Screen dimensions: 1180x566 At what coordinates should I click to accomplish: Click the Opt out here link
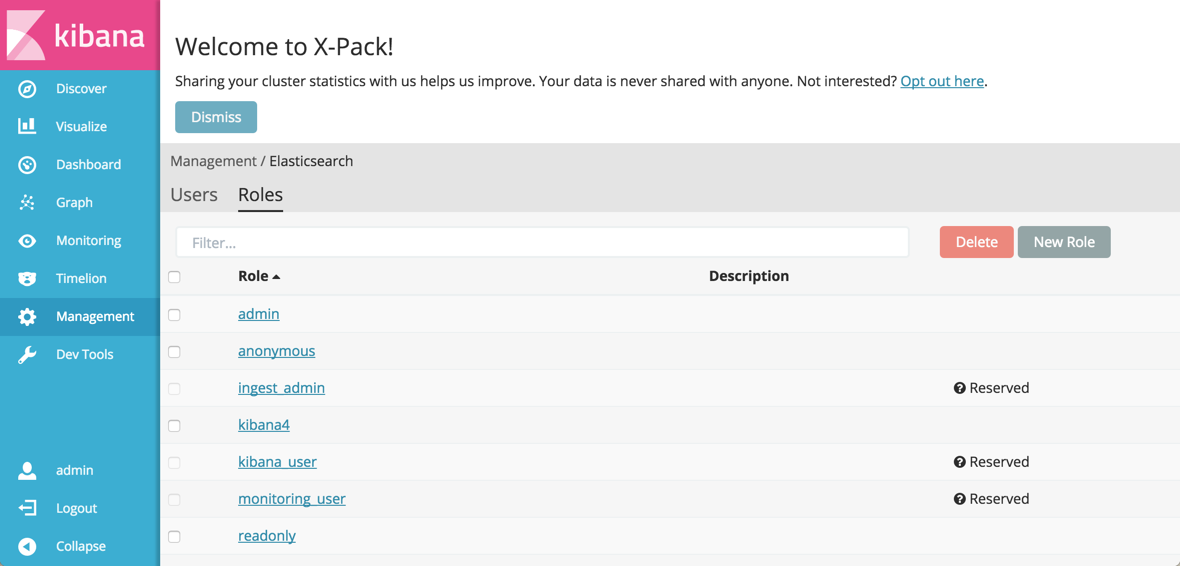(942, 81)
